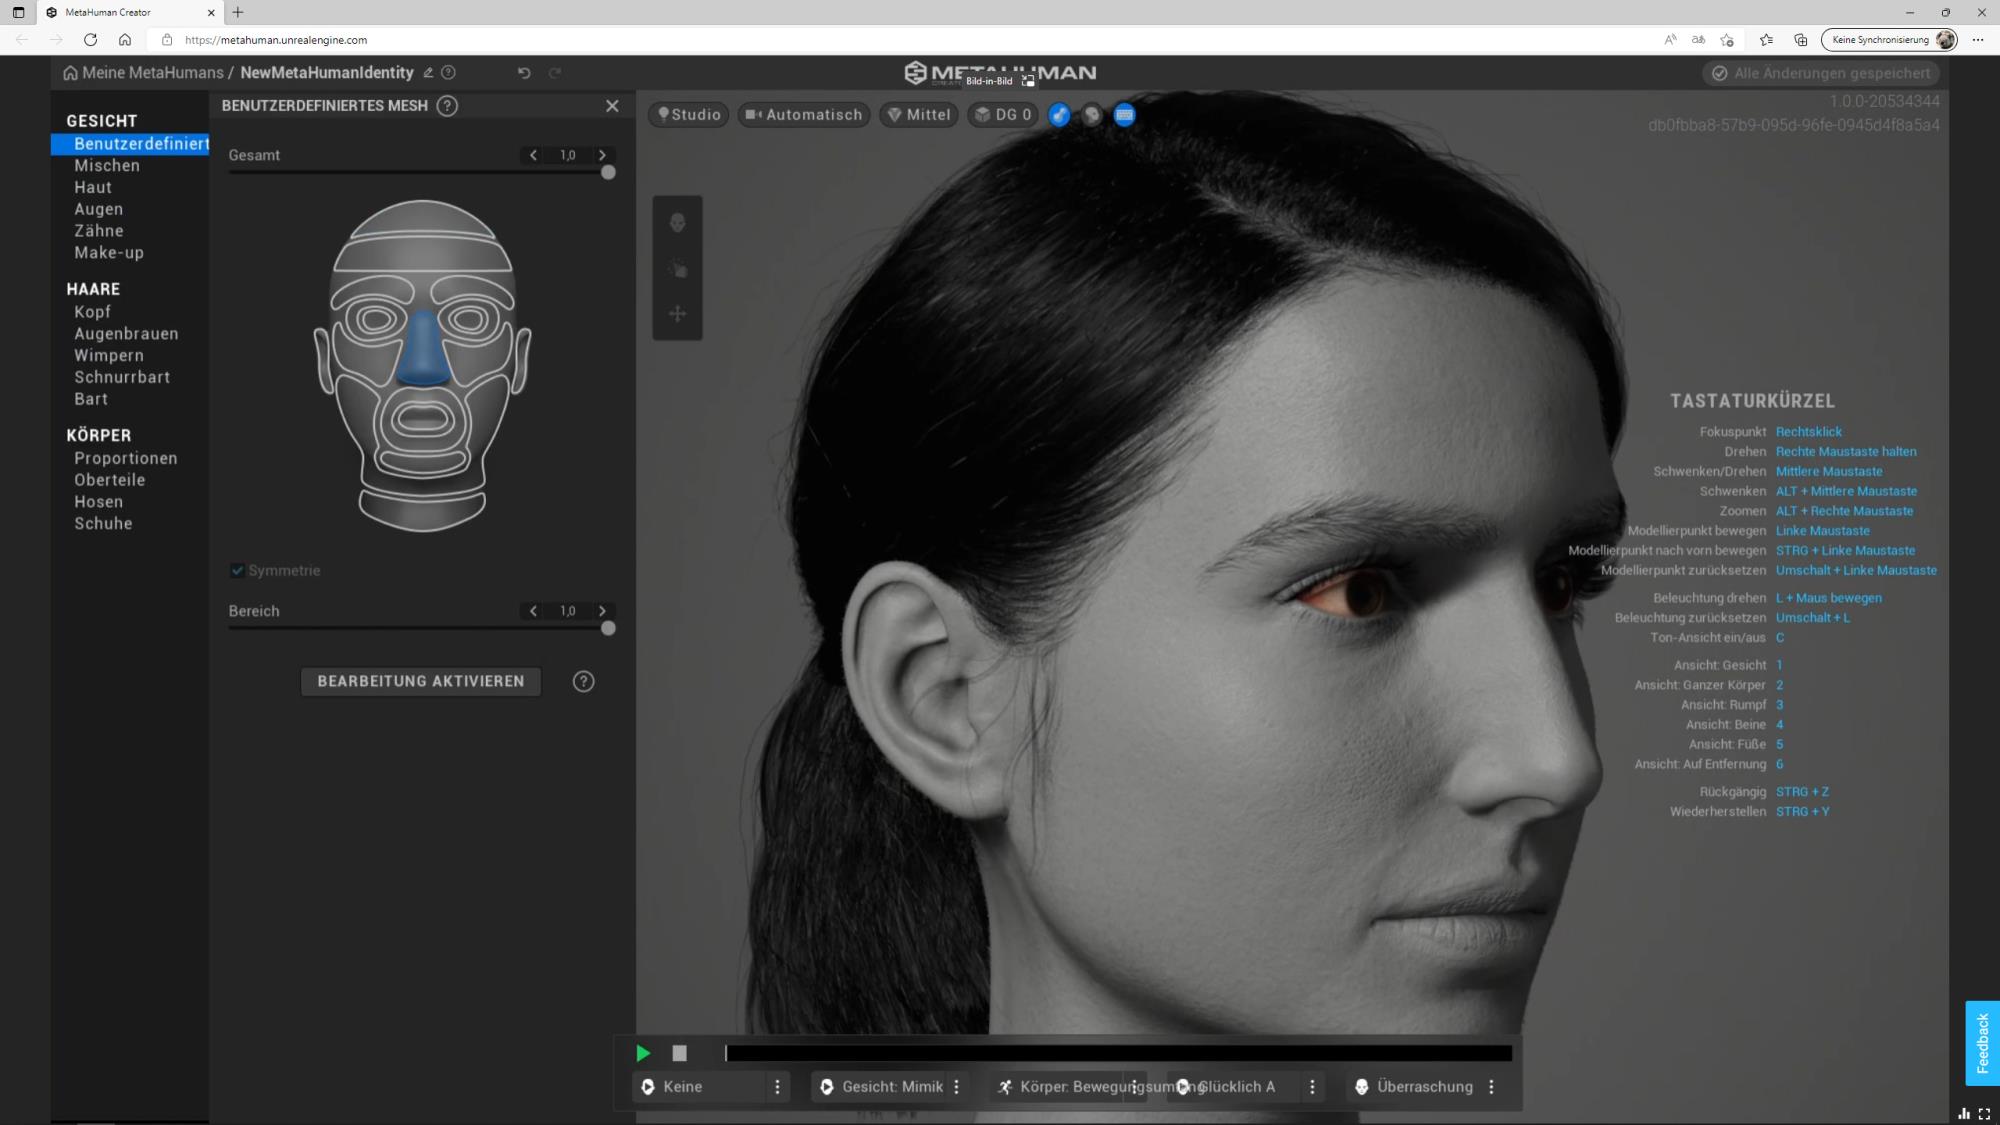This screenshot has height=1125, width=2000.
Task: Click Bearbeitung aktivieren button
Action: click(421, 681)
